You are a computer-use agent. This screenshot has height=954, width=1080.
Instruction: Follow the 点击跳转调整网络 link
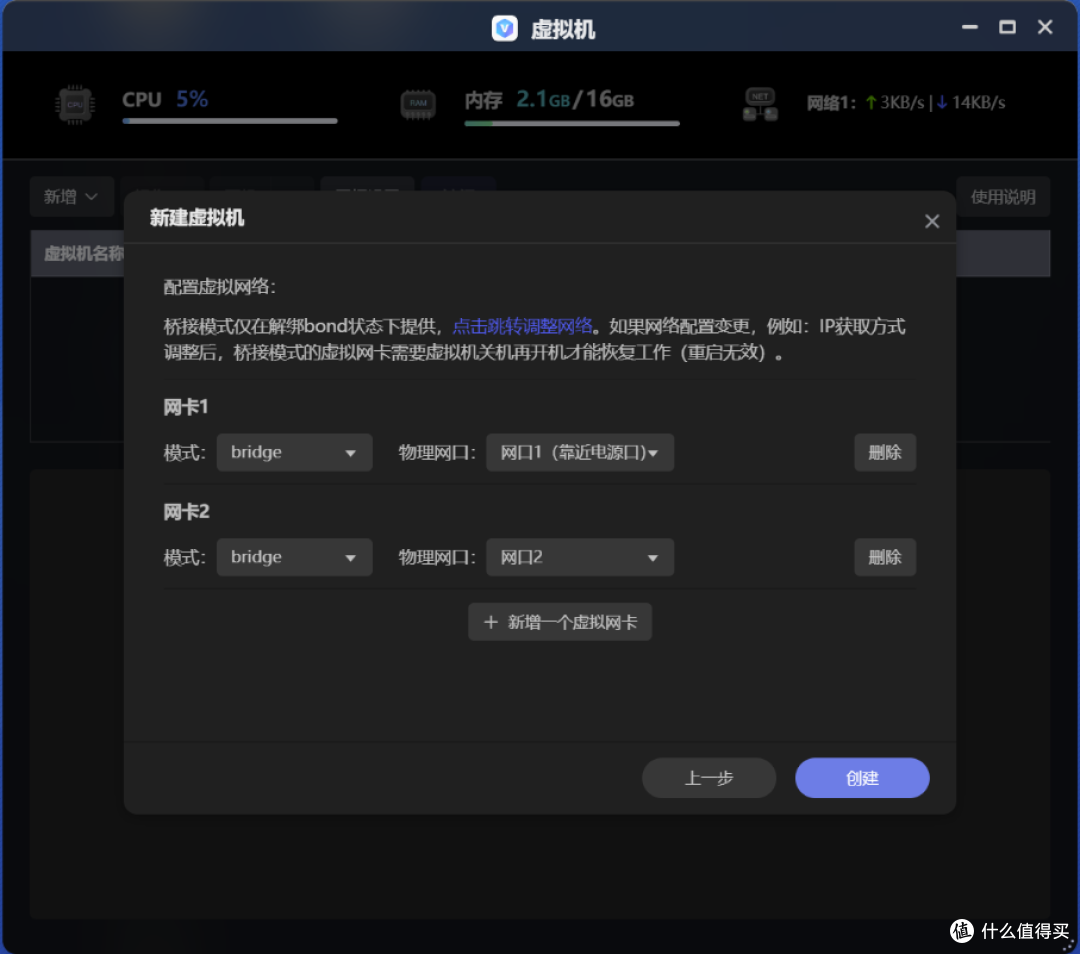[x=522, y=326]
